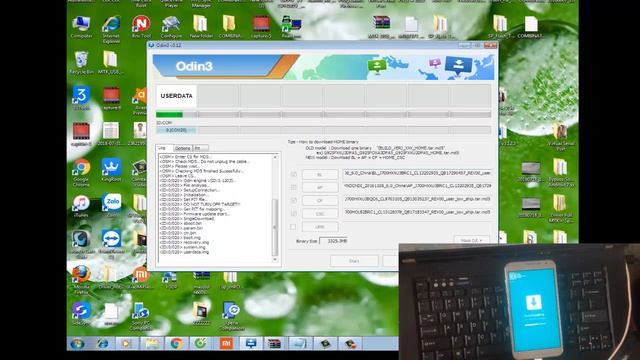Toggle the CP file checkbox
The height and width of the screenshot is (360, 640).
(x=293, y=200)
